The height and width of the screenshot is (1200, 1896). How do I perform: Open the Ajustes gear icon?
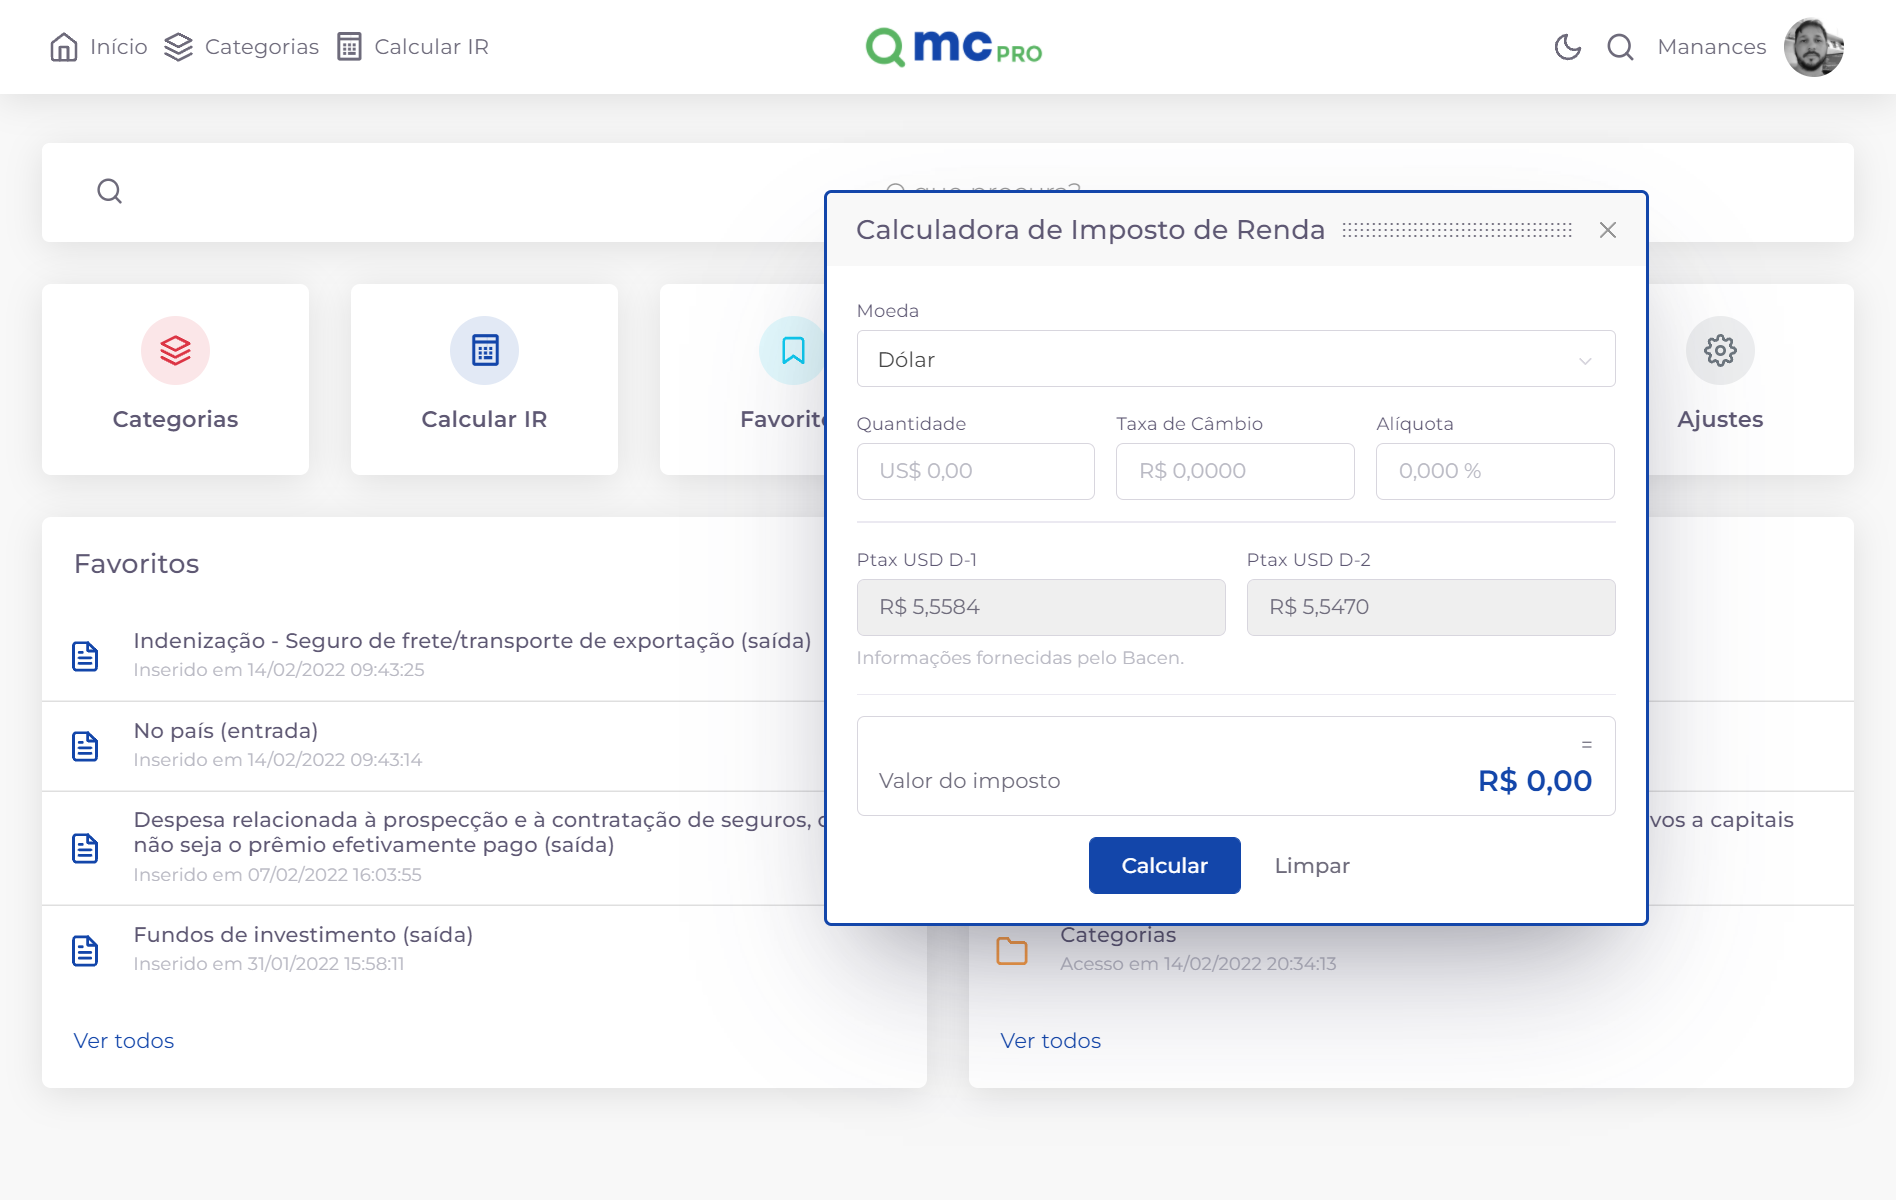coord(1719,351)
